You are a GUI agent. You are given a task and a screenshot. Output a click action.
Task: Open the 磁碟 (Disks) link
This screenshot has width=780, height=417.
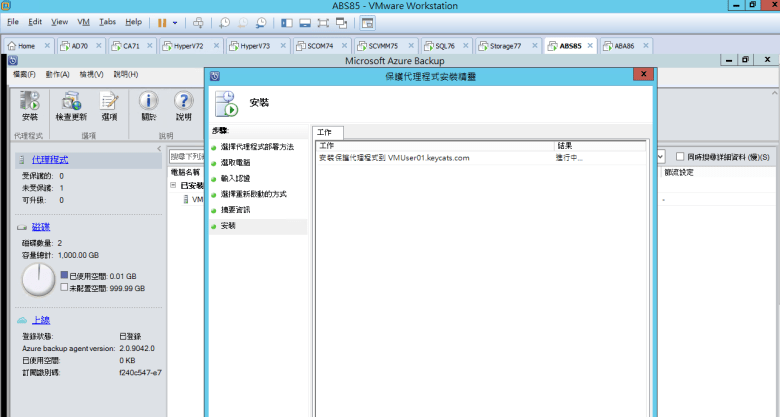point(41,227)
